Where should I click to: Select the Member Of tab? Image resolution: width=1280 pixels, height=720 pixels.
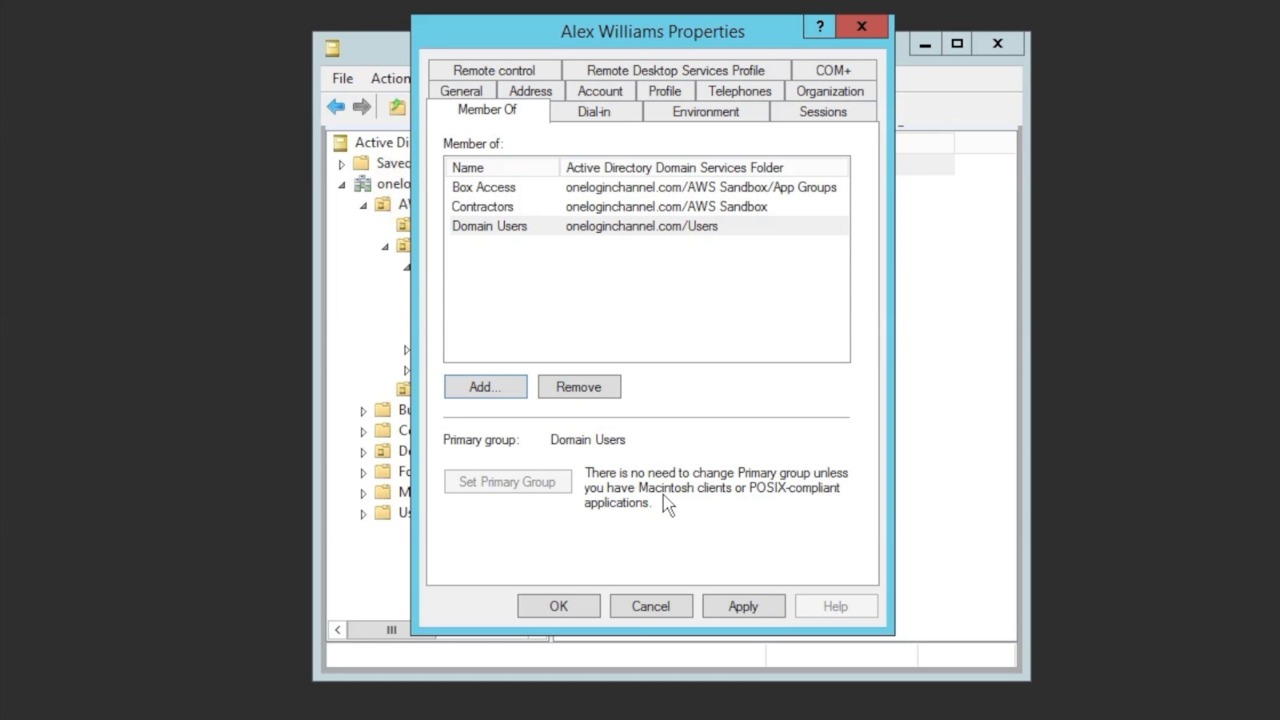coord(487,110)
